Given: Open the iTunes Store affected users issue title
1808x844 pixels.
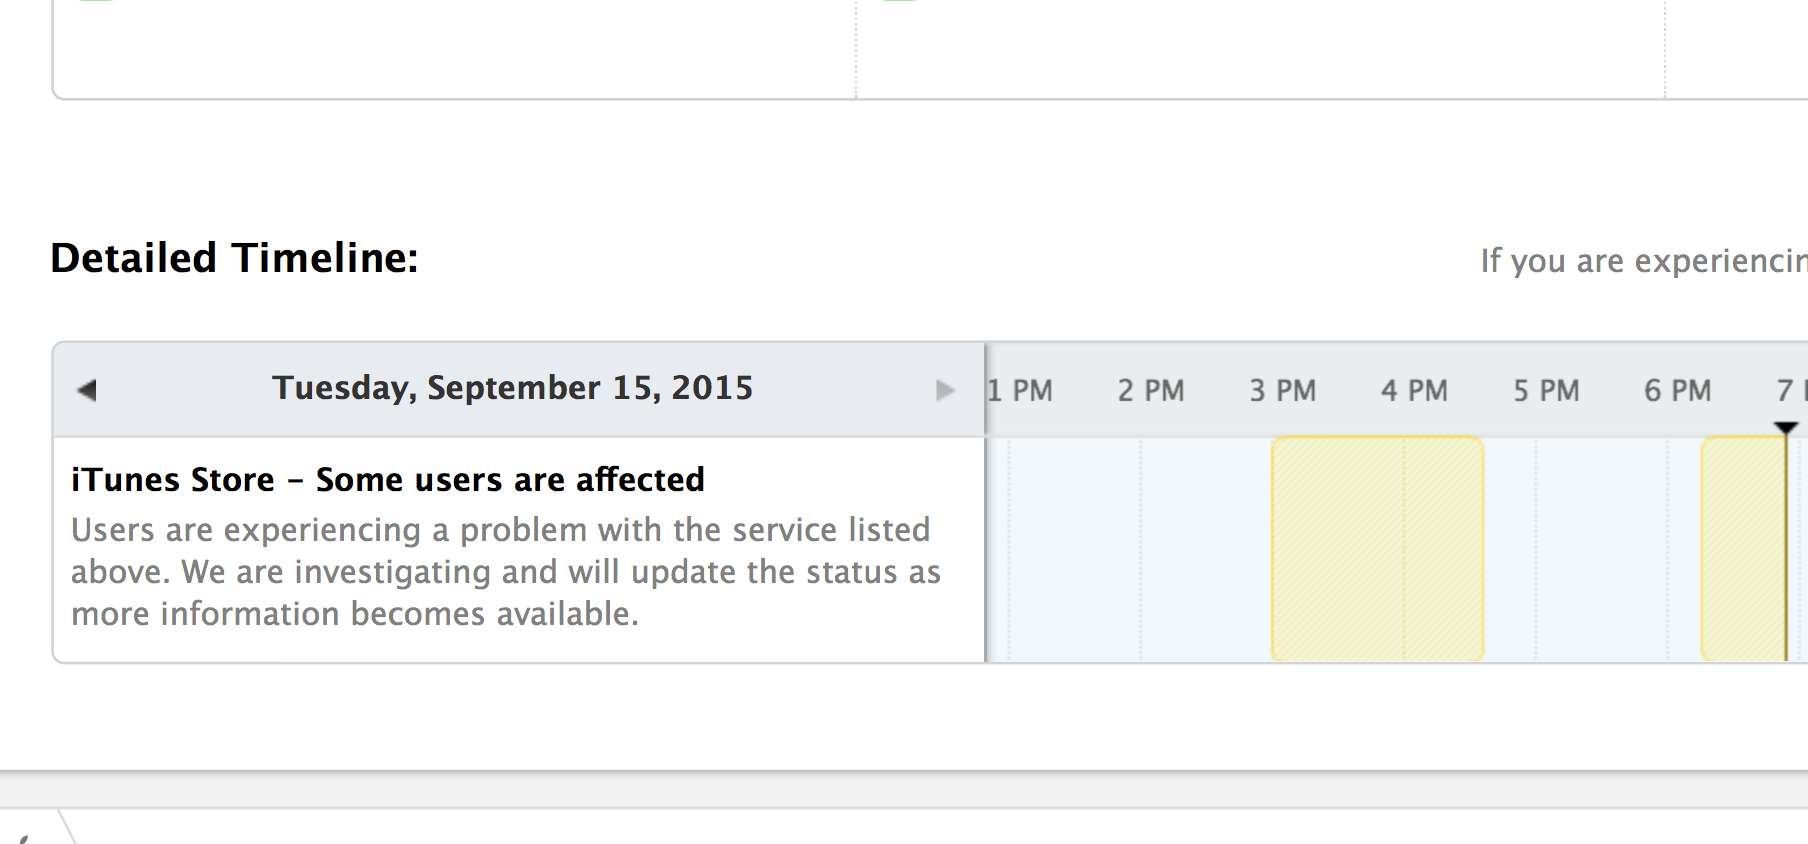Looking at the screenshot, I should pyautogui.click(x=388, y=480).
